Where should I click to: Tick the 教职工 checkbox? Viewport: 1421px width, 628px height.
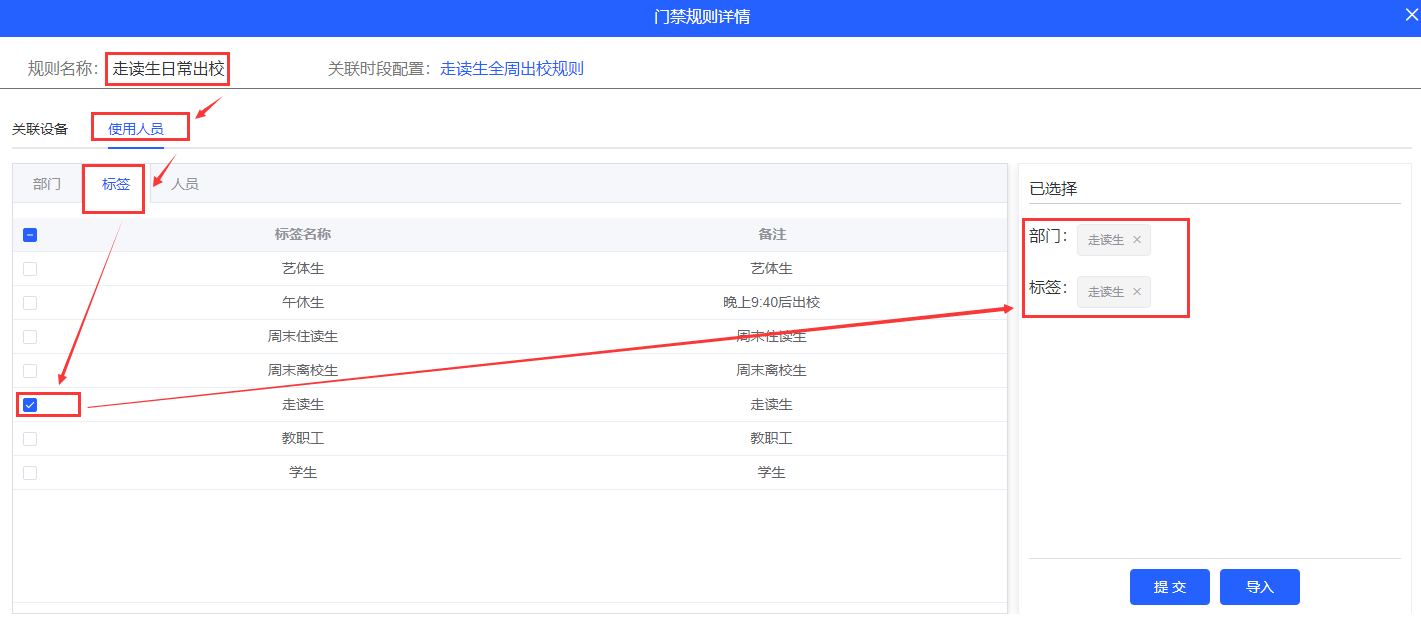30,439
